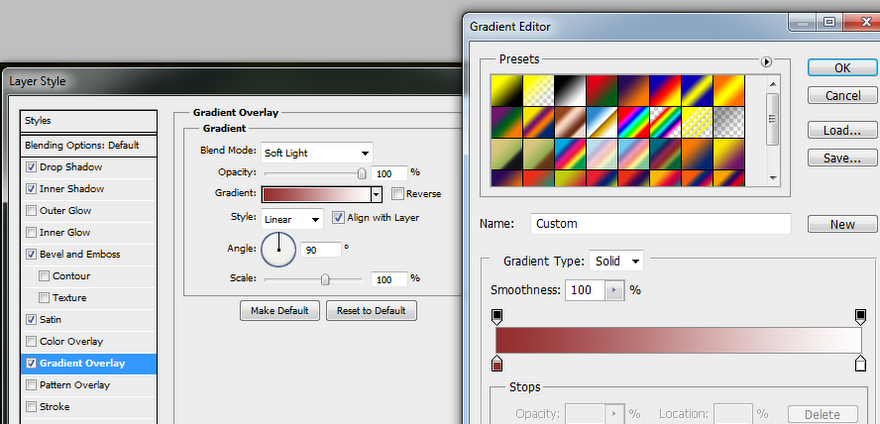Click the Layer Style Opacity value field

(389, 174)
